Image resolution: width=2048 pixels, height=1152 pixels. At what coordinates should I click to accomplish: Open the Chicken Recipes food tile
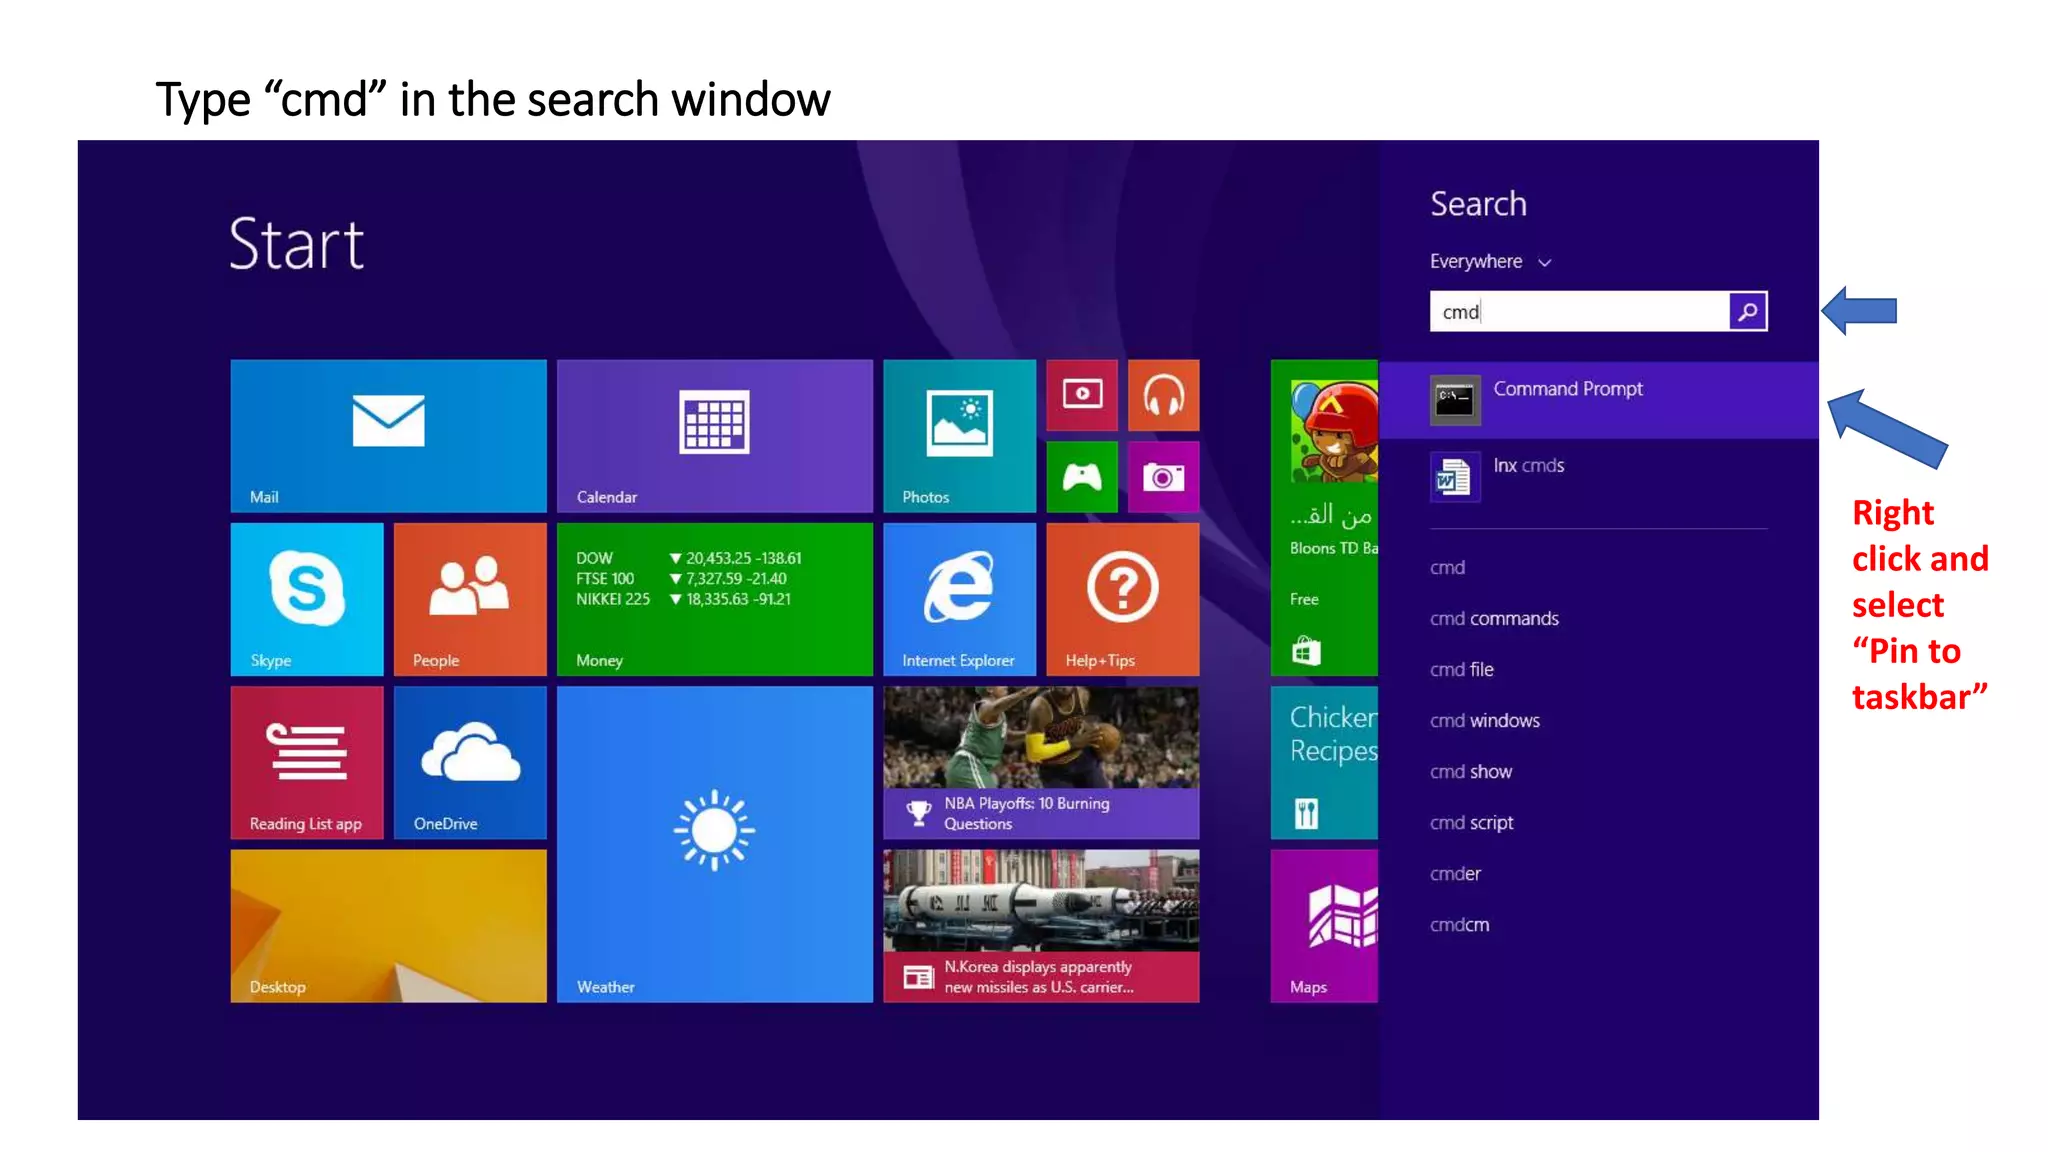coord(1324,762)
